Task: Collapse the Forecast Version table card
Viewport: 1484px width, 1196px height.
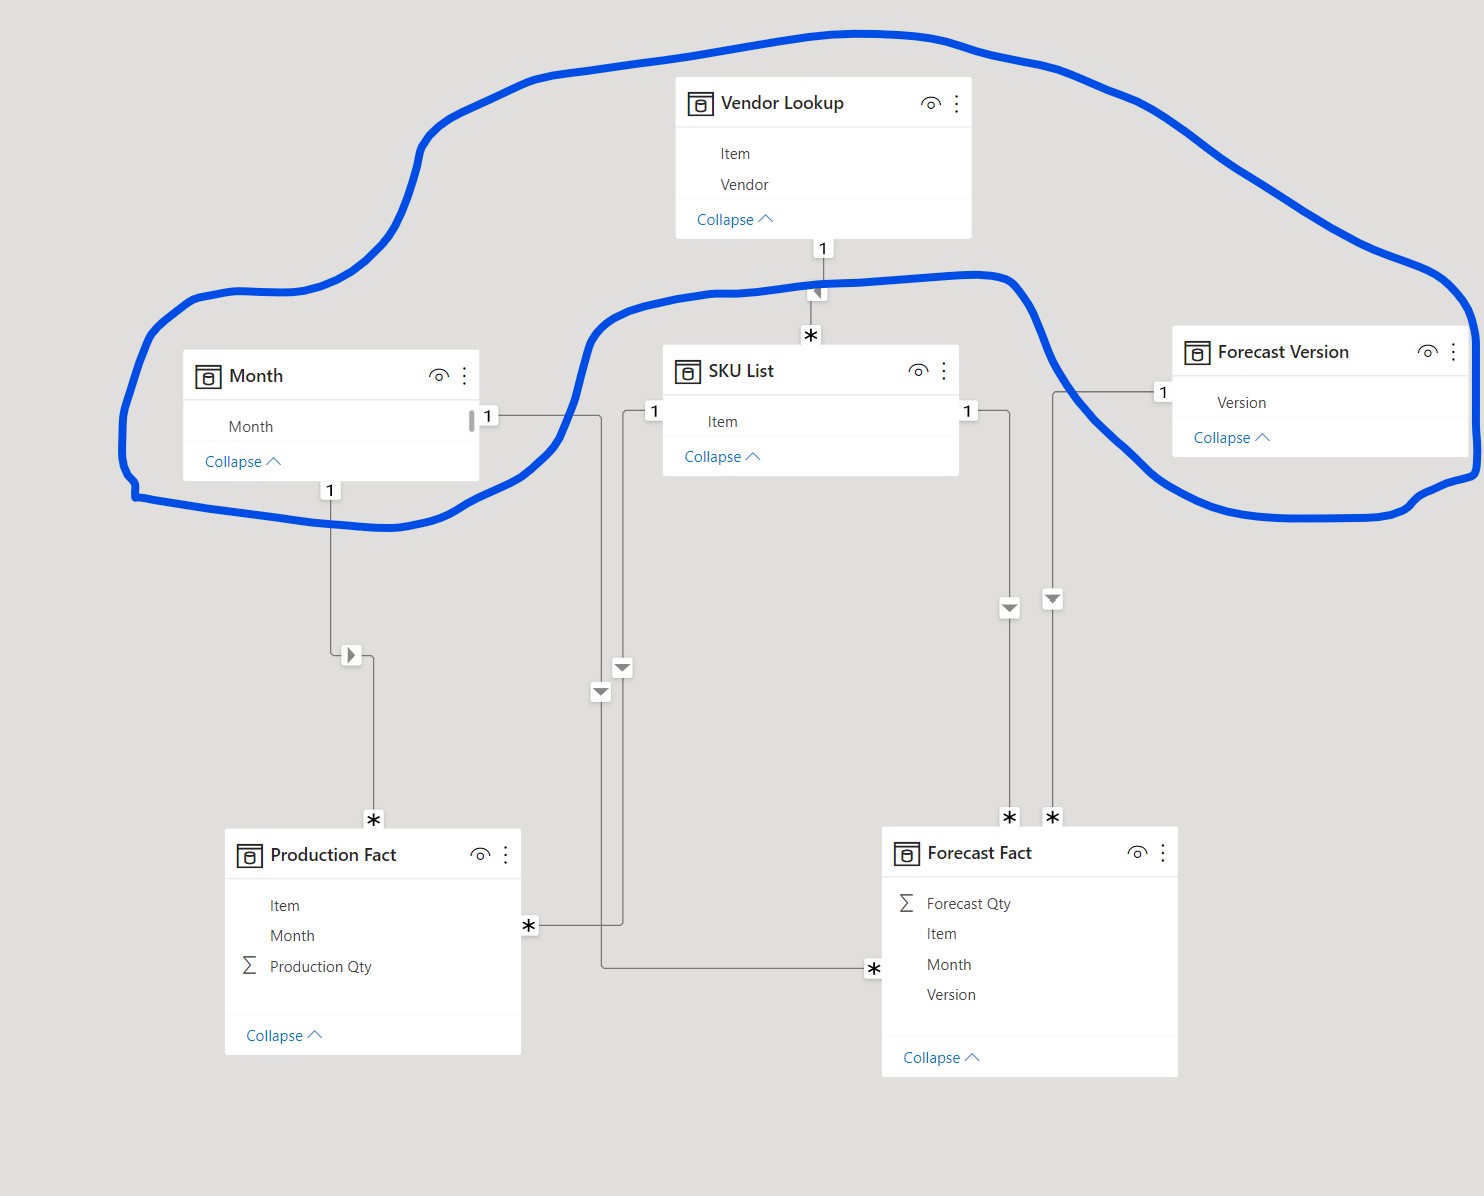Action: tap(1232, 438)
